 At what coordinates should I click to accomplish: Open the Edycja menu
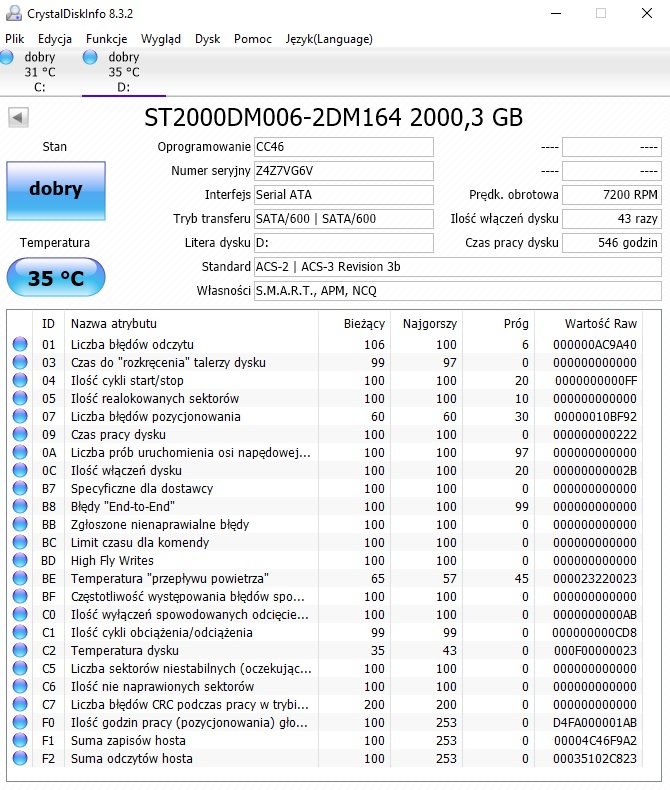[55, 39]
